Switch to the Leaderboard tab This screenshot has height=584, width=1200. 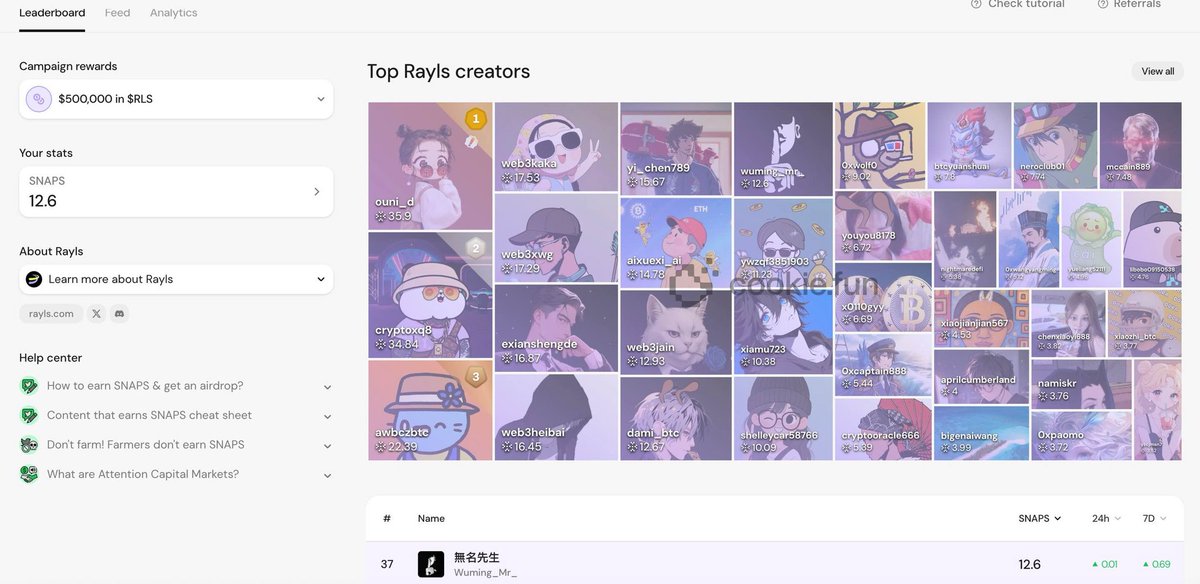(52, 13)
